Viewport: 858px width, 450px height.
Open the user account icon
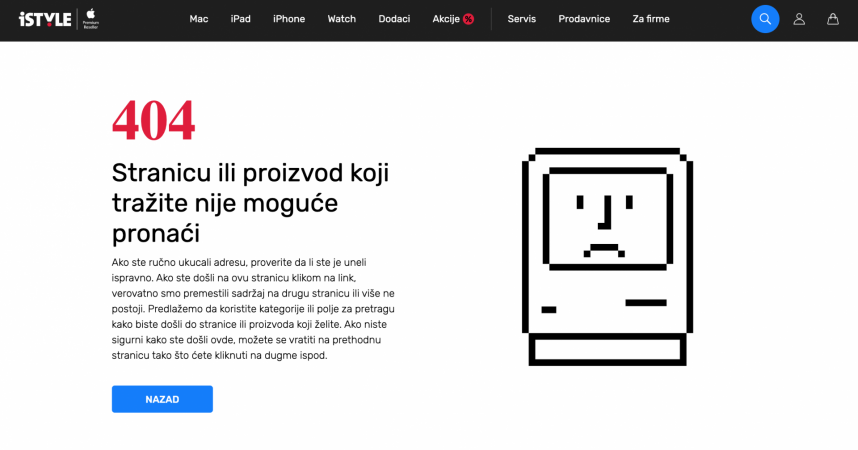tap(799, 19)
